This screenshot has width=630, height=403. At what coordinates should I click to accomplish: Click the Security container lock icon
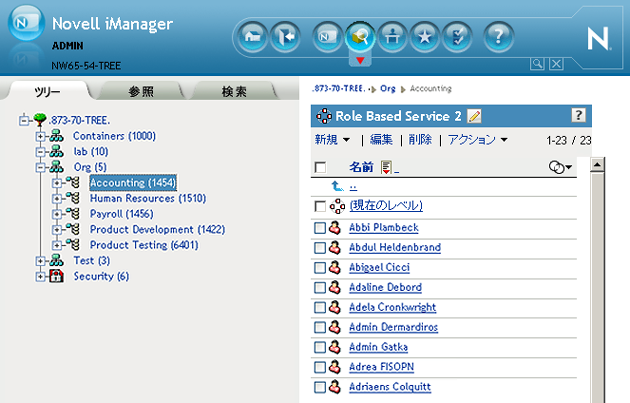click(56, 276)
